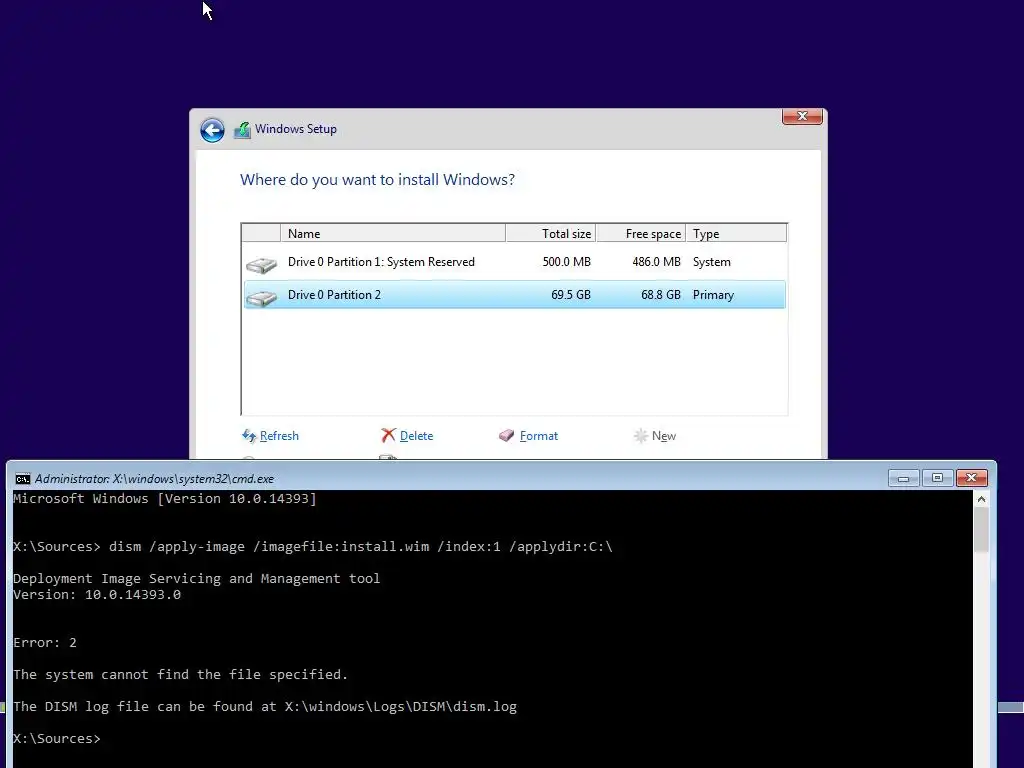Screen dimensions: 1024x768
Task: Click the cmd scrollbar up arrow
Action: click(x=981, y=499)
